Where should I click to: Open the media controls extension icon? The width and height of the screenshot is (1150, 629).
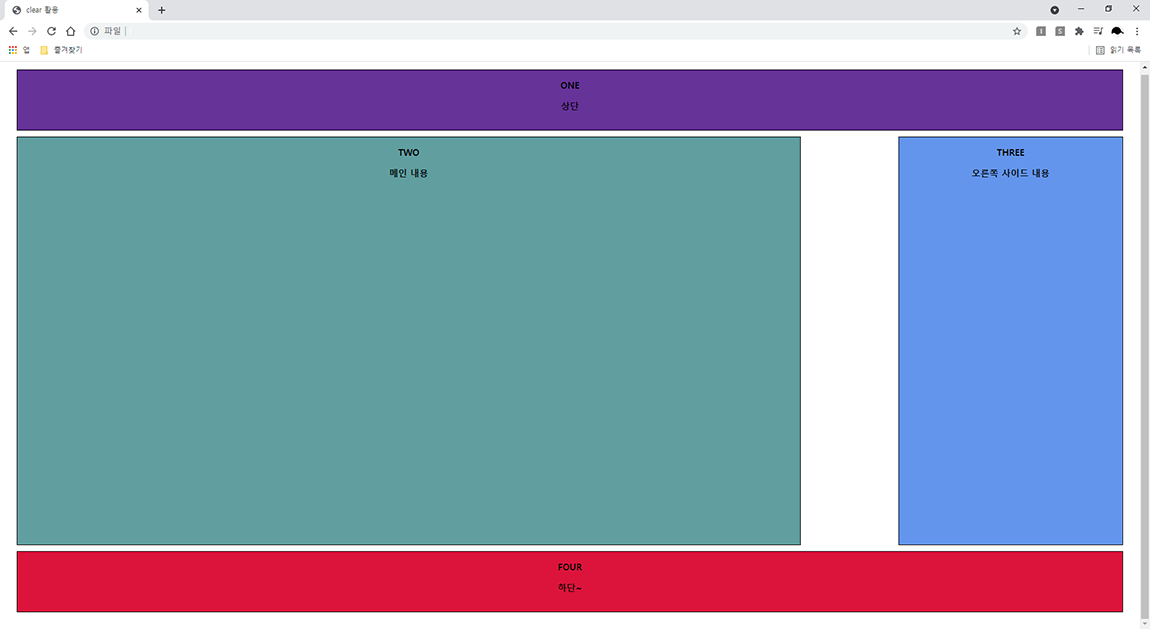(x=1097, y=31)
